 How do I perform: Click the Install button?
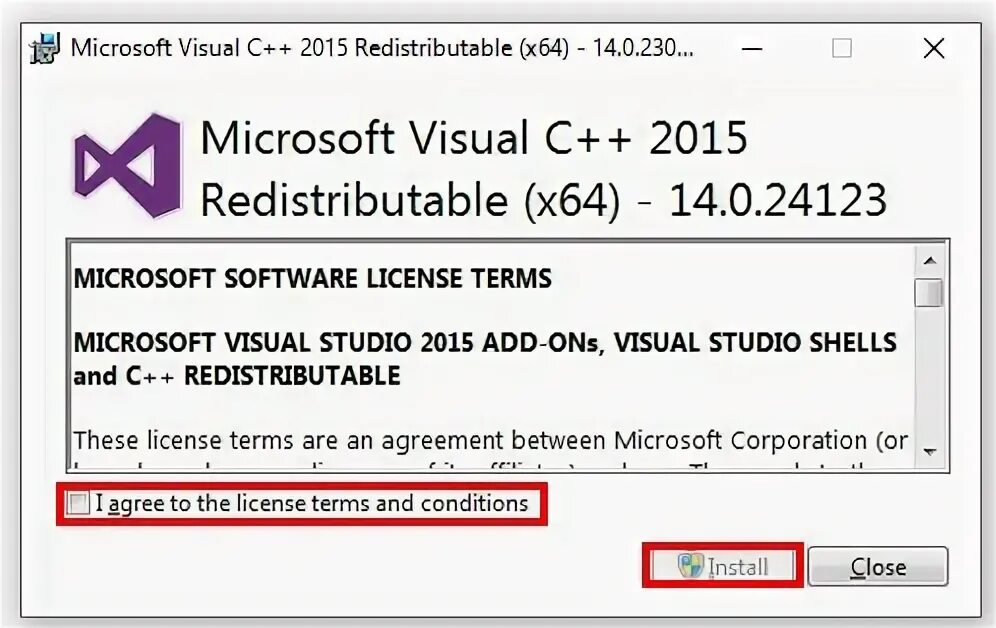click(x=723, y=565)
